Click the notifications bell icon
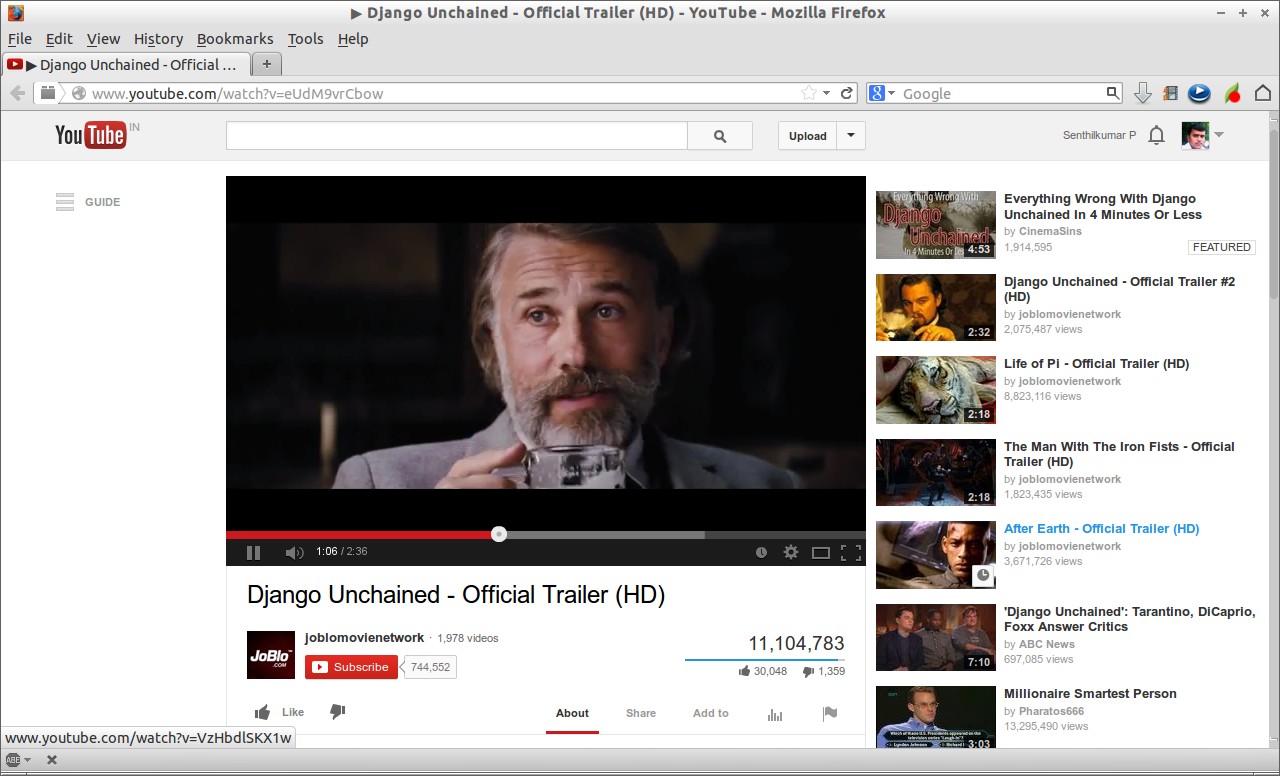The image size is (1280, 776). (x=1157, y=135)
